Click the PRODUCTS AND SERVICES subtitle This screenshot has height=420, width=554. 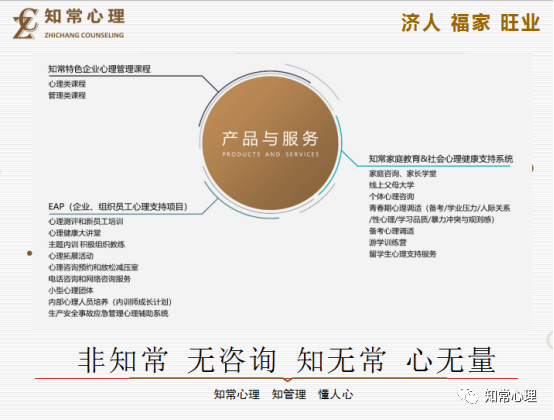pyautogui.click(x=271, y=154)
